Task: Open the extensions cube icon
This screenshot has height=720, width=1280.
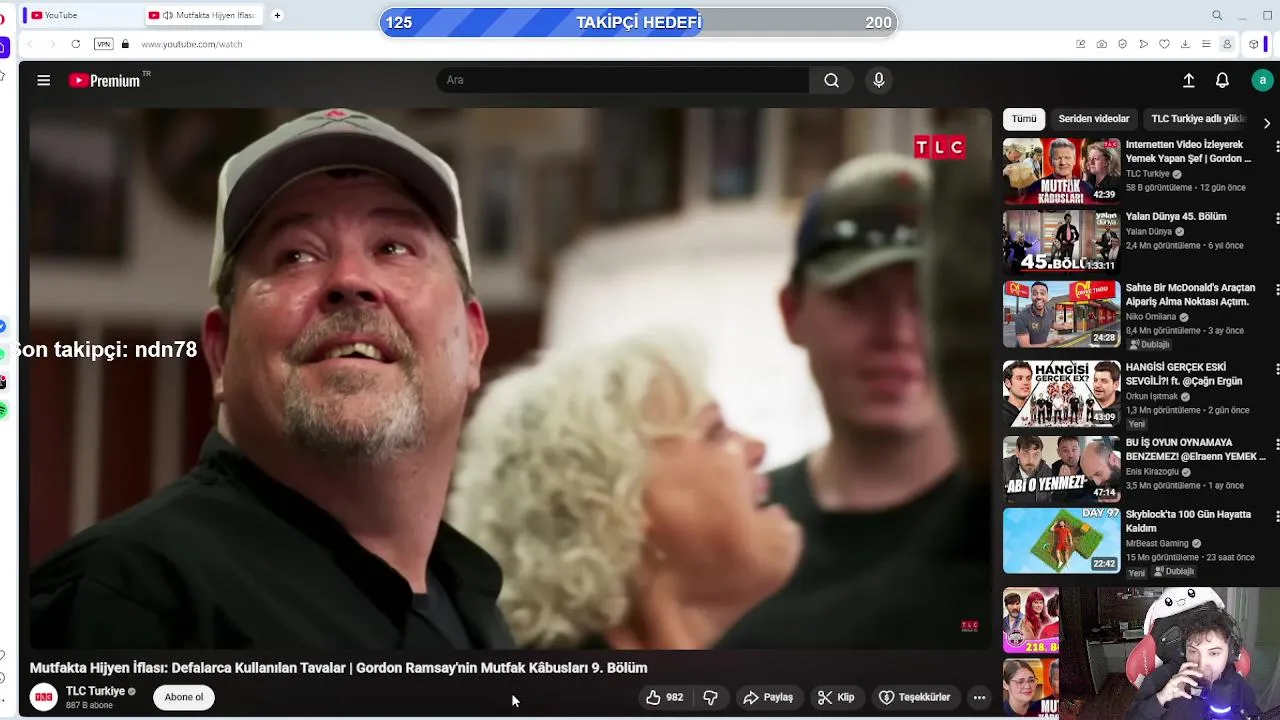Action: (1253, 44)
